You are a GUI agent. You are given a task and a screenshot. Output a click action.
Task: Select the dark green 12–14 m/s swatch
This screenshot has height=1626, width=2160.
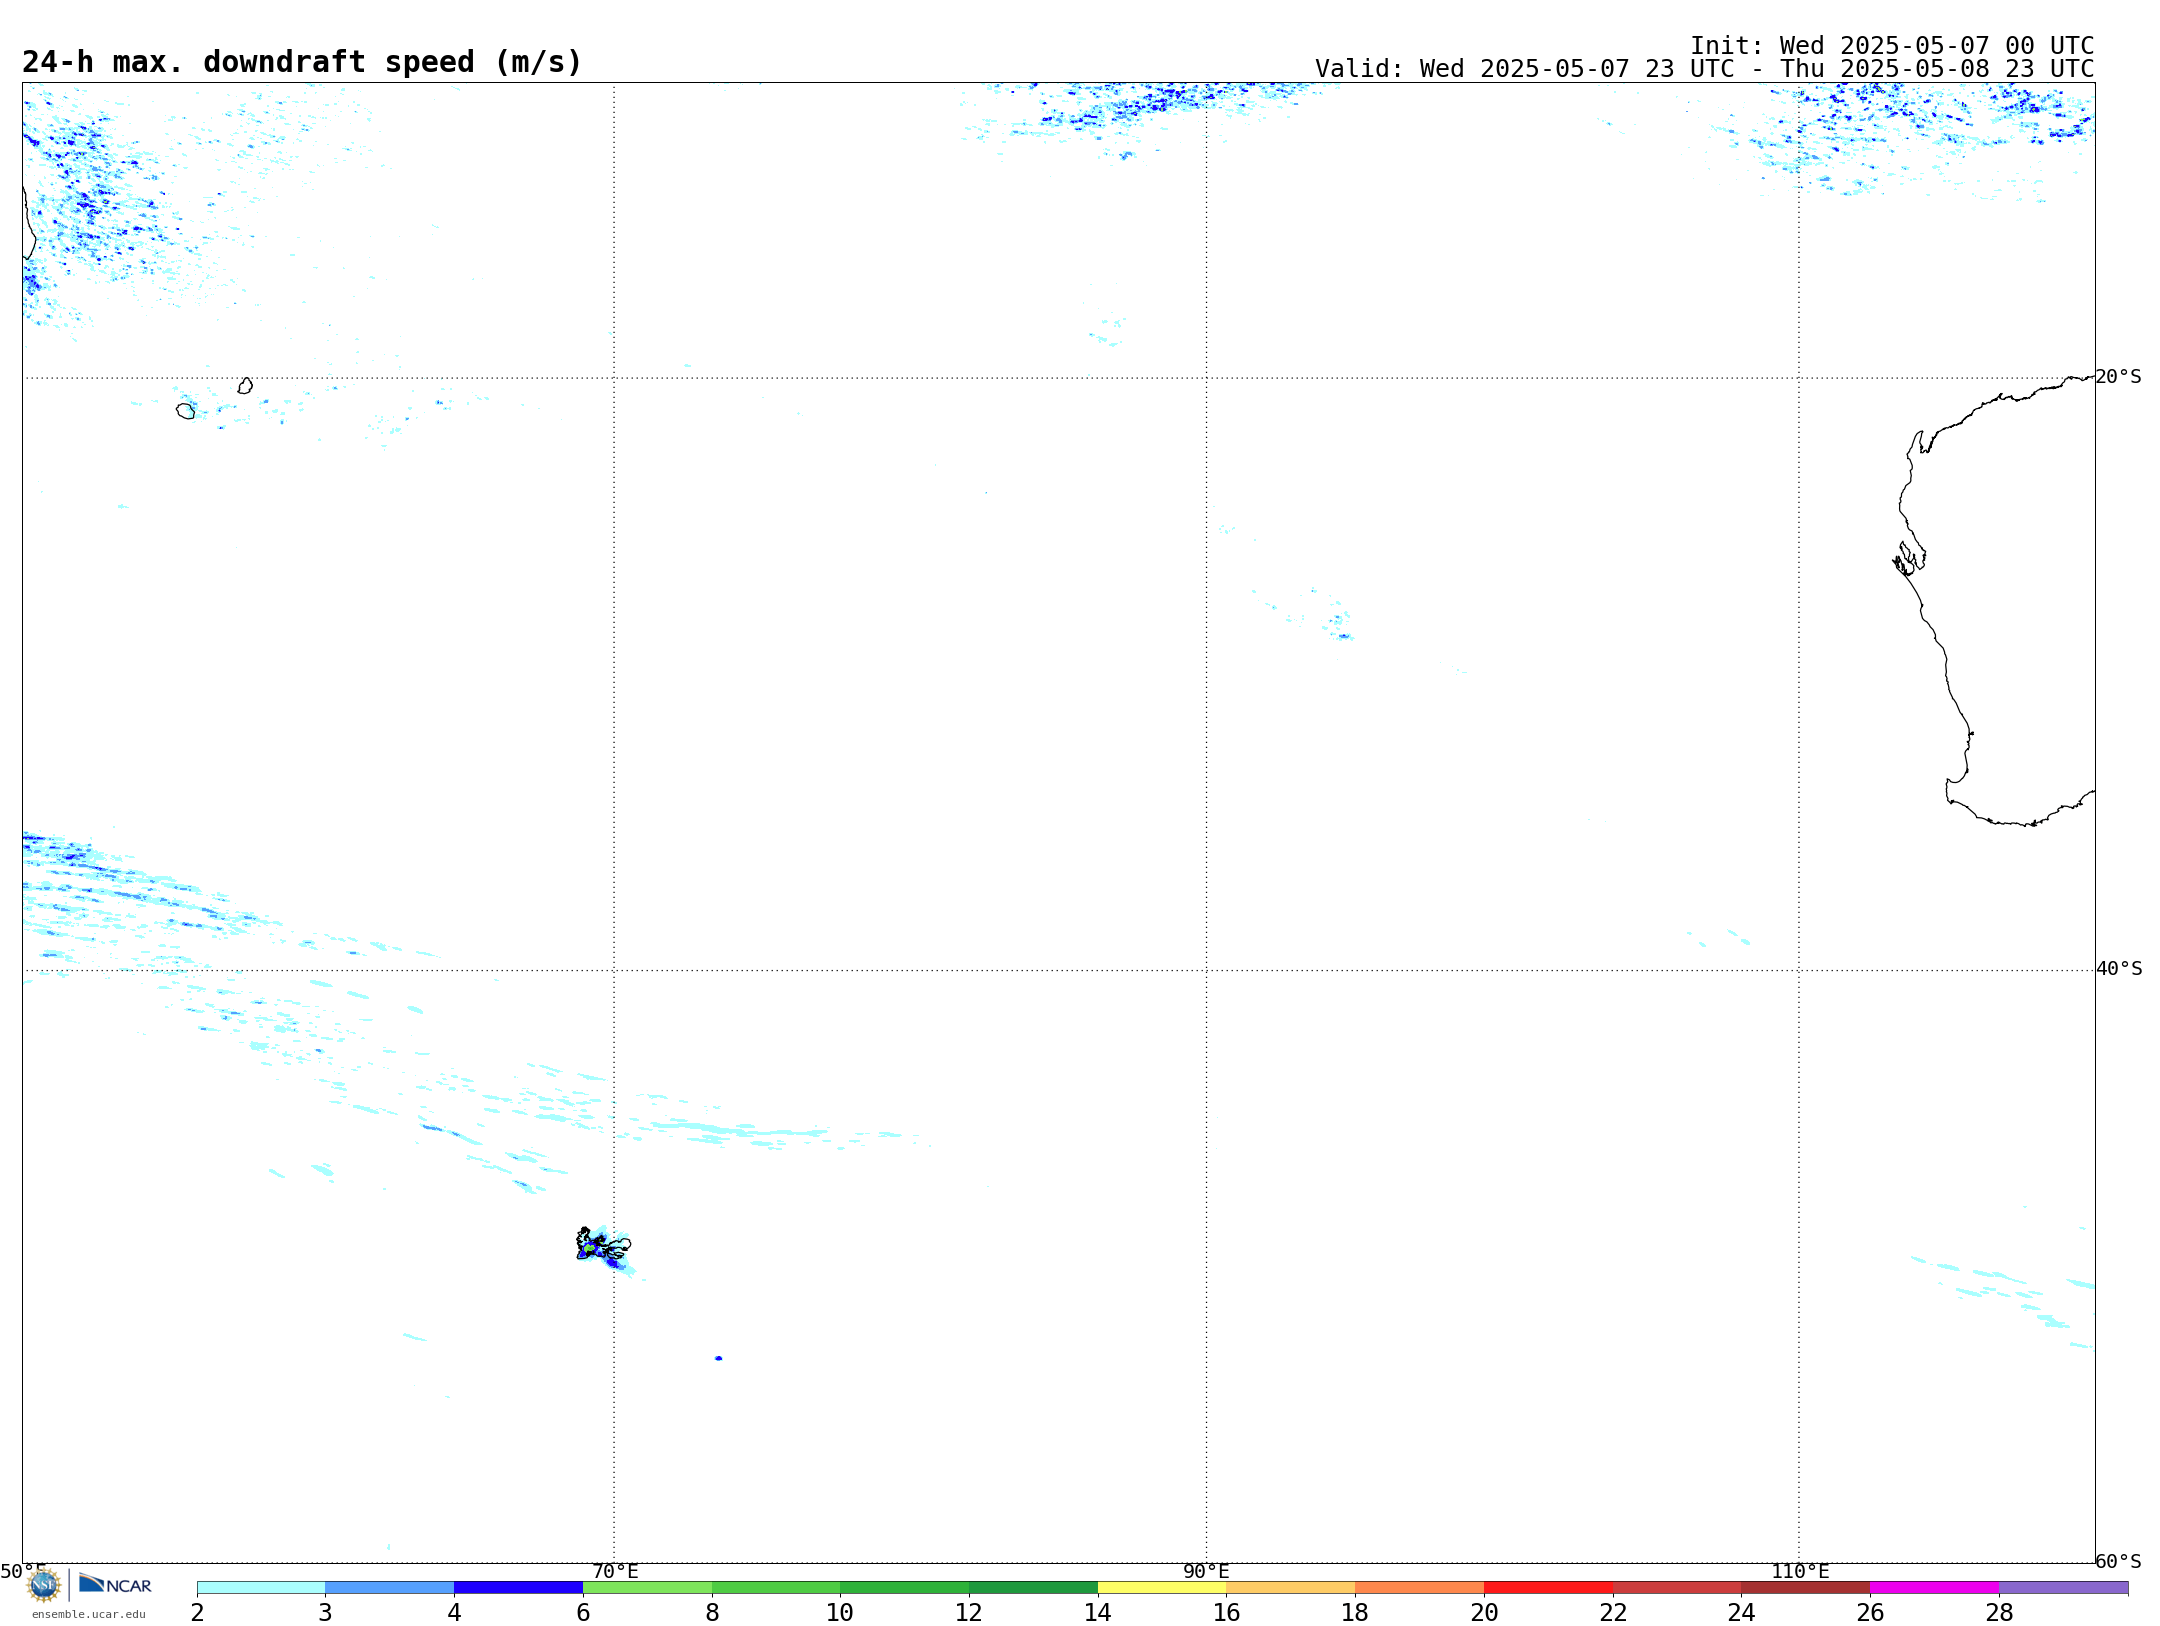point(1033,1588)
